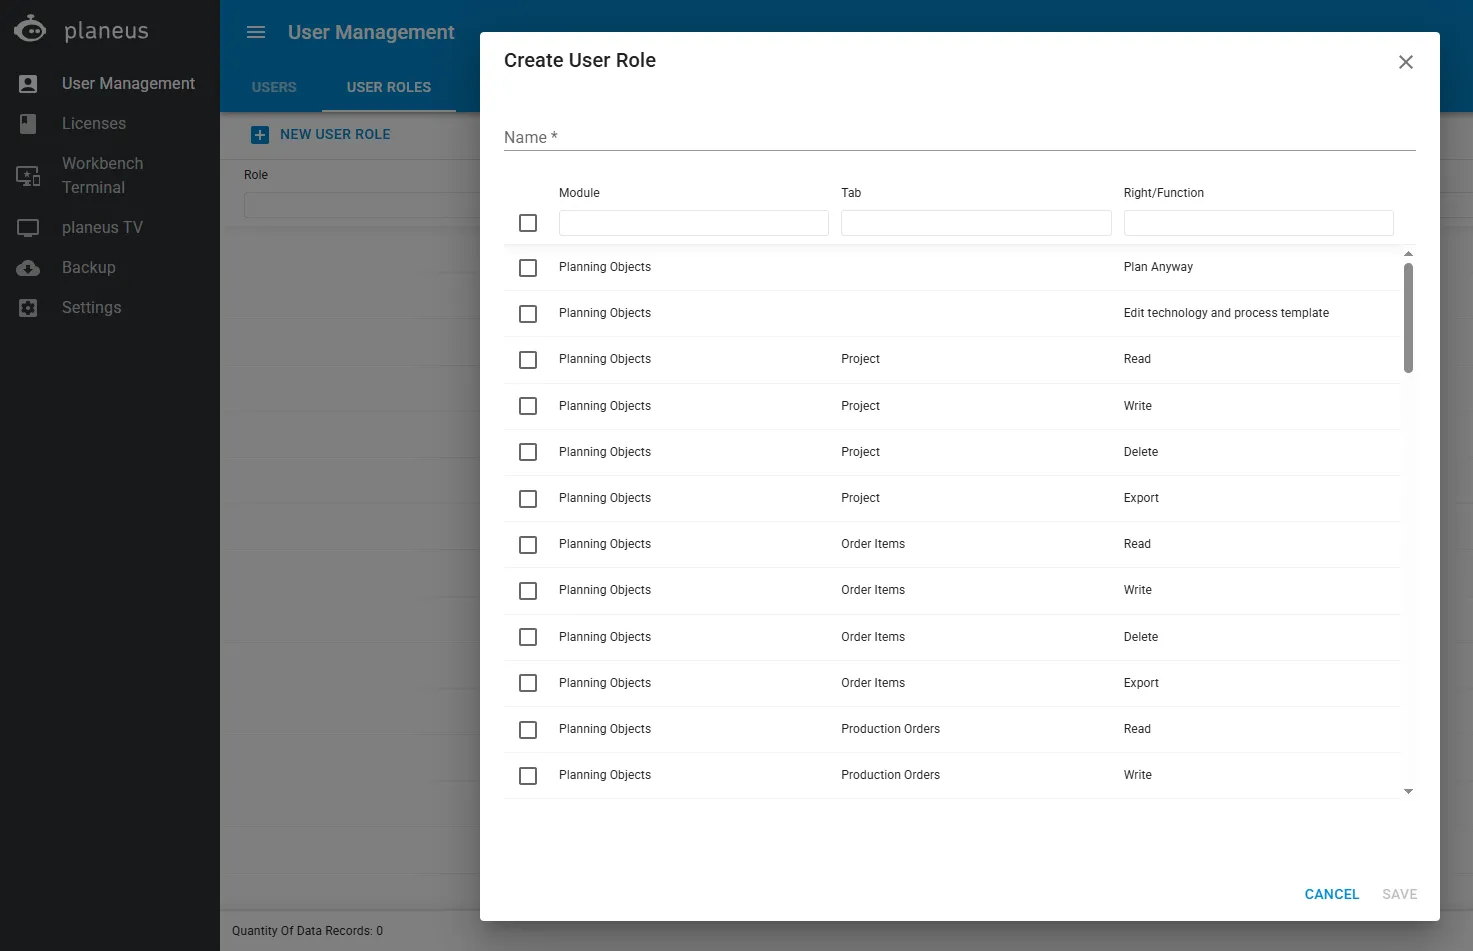Image resolution: width=1473 pixels, height=951 pixels.
Task: Open the hamburger menu icon
Action: pos(256,32)
